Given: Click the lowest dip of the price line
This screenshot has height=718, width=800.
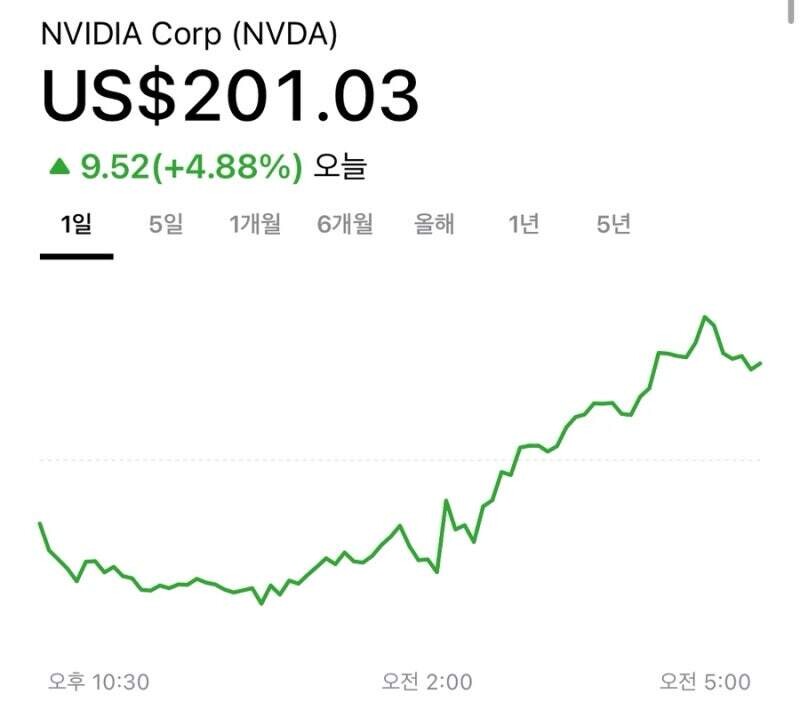Looking at the screenshot, I should 262,603.
